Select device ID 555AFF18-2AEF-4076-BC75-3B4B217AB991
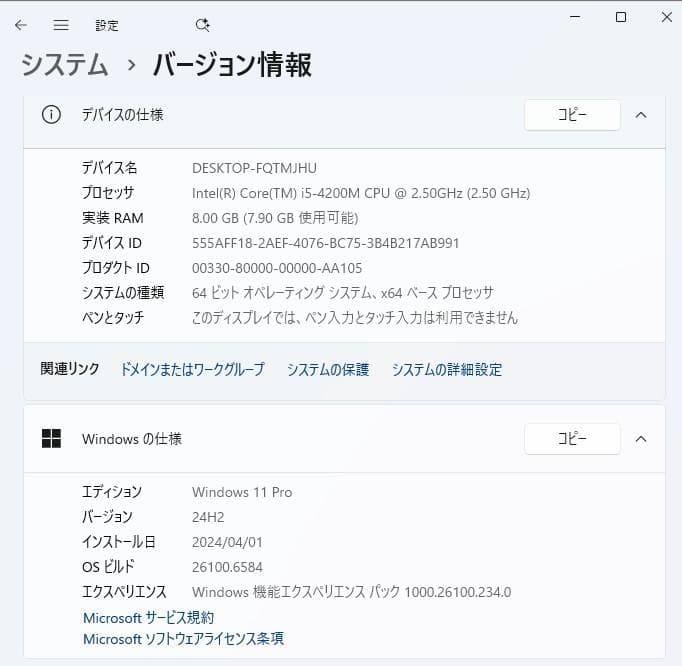682x666 pixels. 325,243
